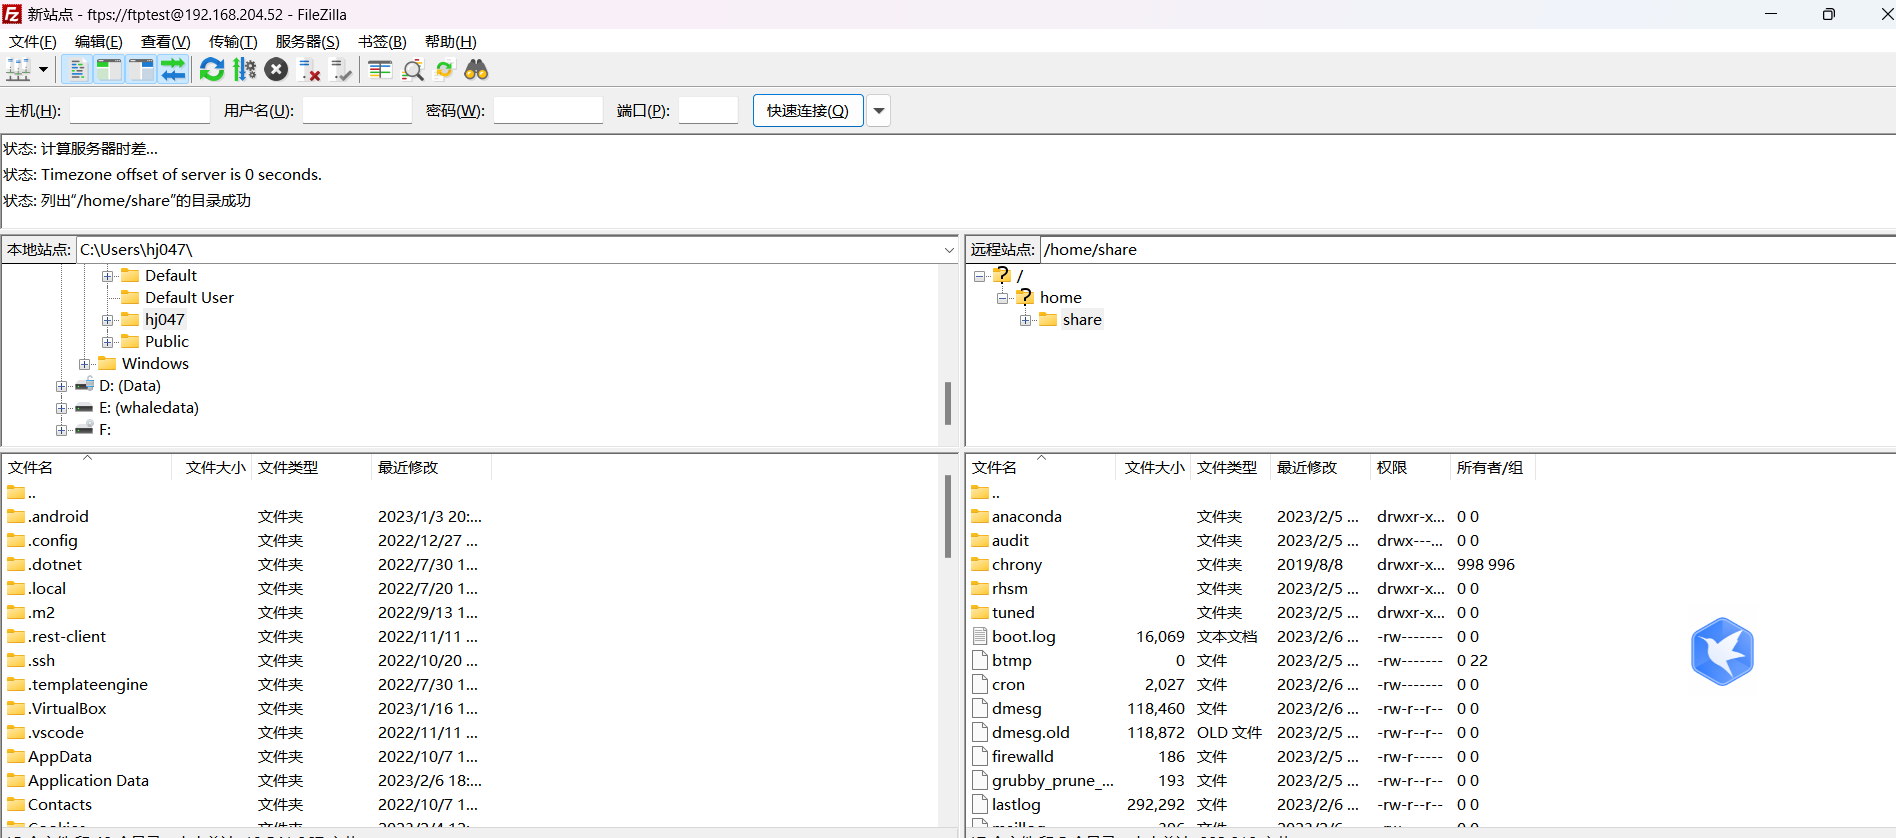This screenshot has width=1896, height=838.
Task: Click remote site path field
Action: tap(1466, 250)
